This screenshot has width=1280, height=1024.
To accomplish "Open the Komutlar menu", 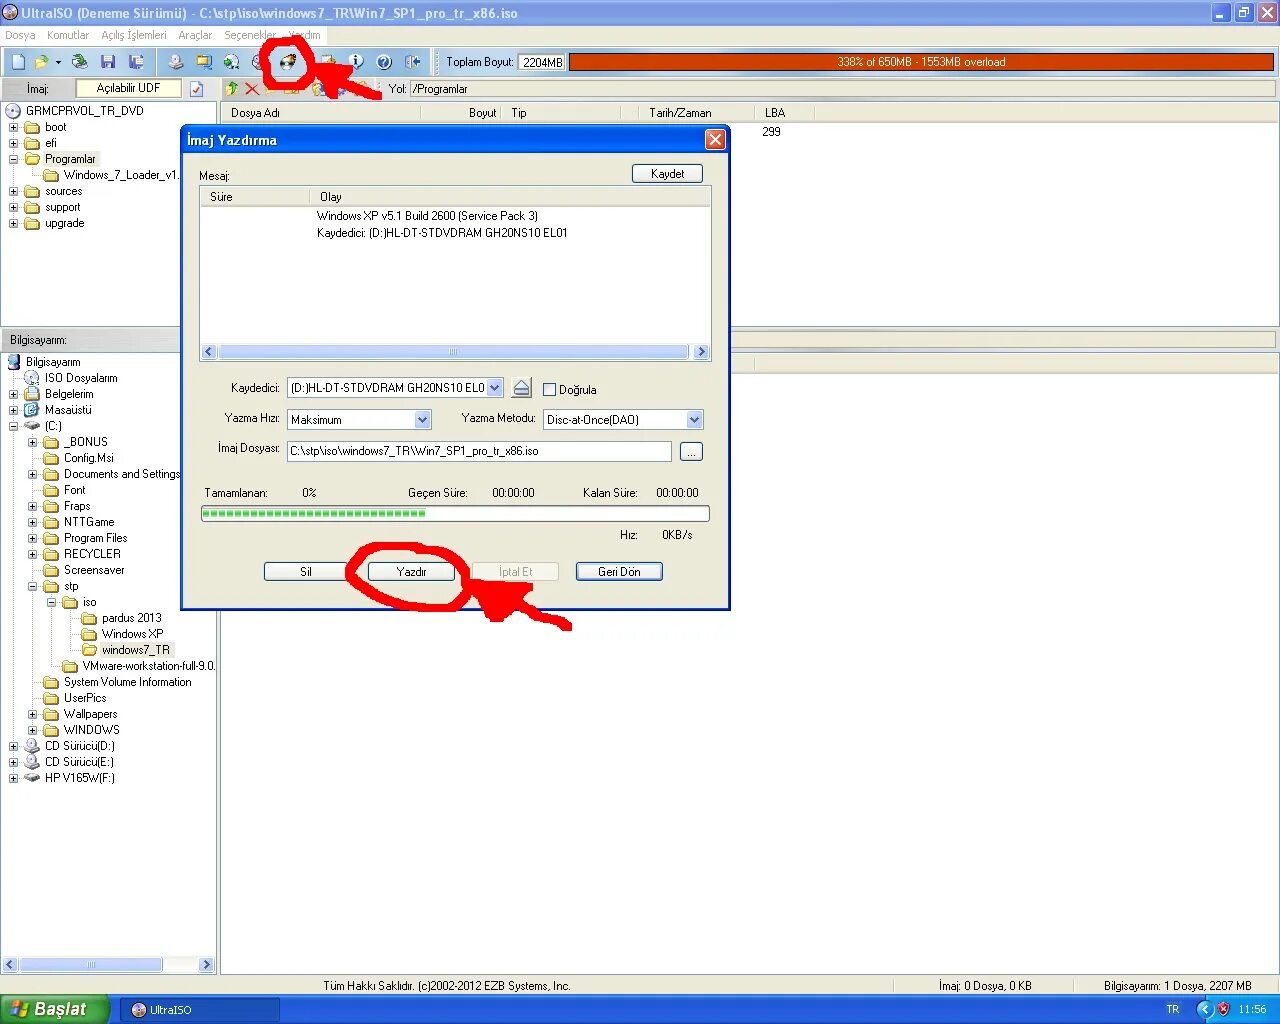I will click(68, 35).
